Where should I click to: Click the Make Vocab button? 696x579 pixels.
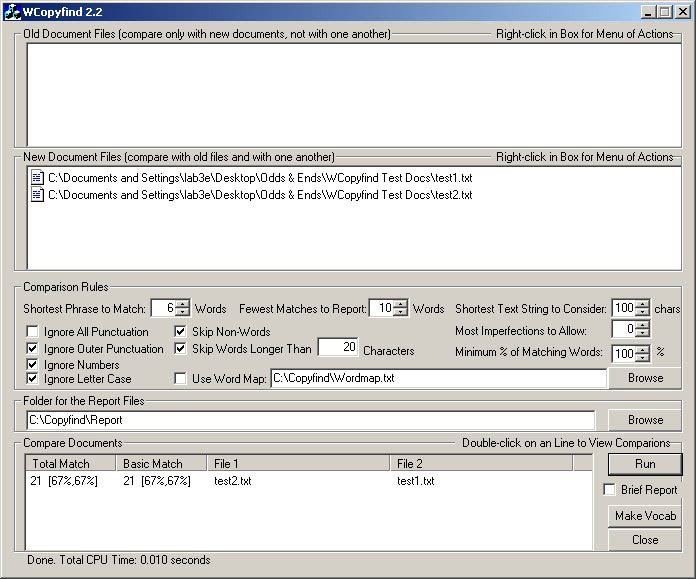tap(645, 516)
